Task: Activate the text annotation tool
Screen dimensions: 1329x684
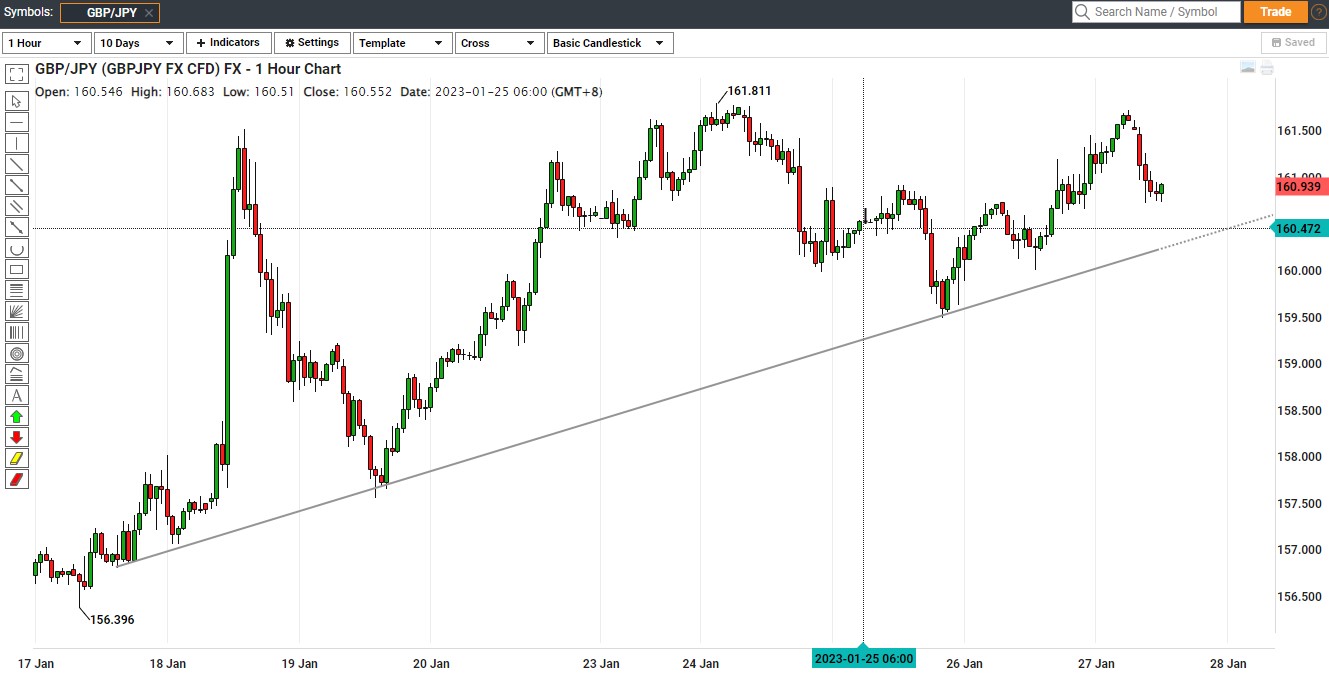Action: coord(17,395)
